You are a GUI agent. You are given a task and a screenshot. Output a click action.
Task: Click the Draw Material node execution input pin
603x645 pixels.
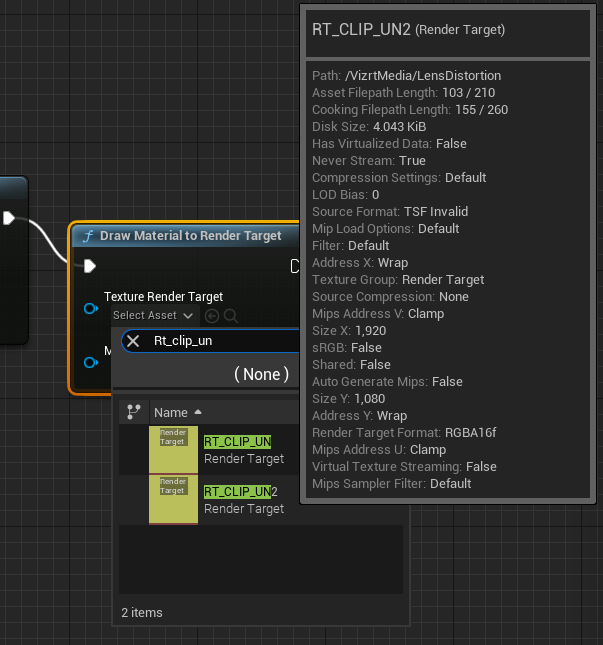tap(90, 266)
